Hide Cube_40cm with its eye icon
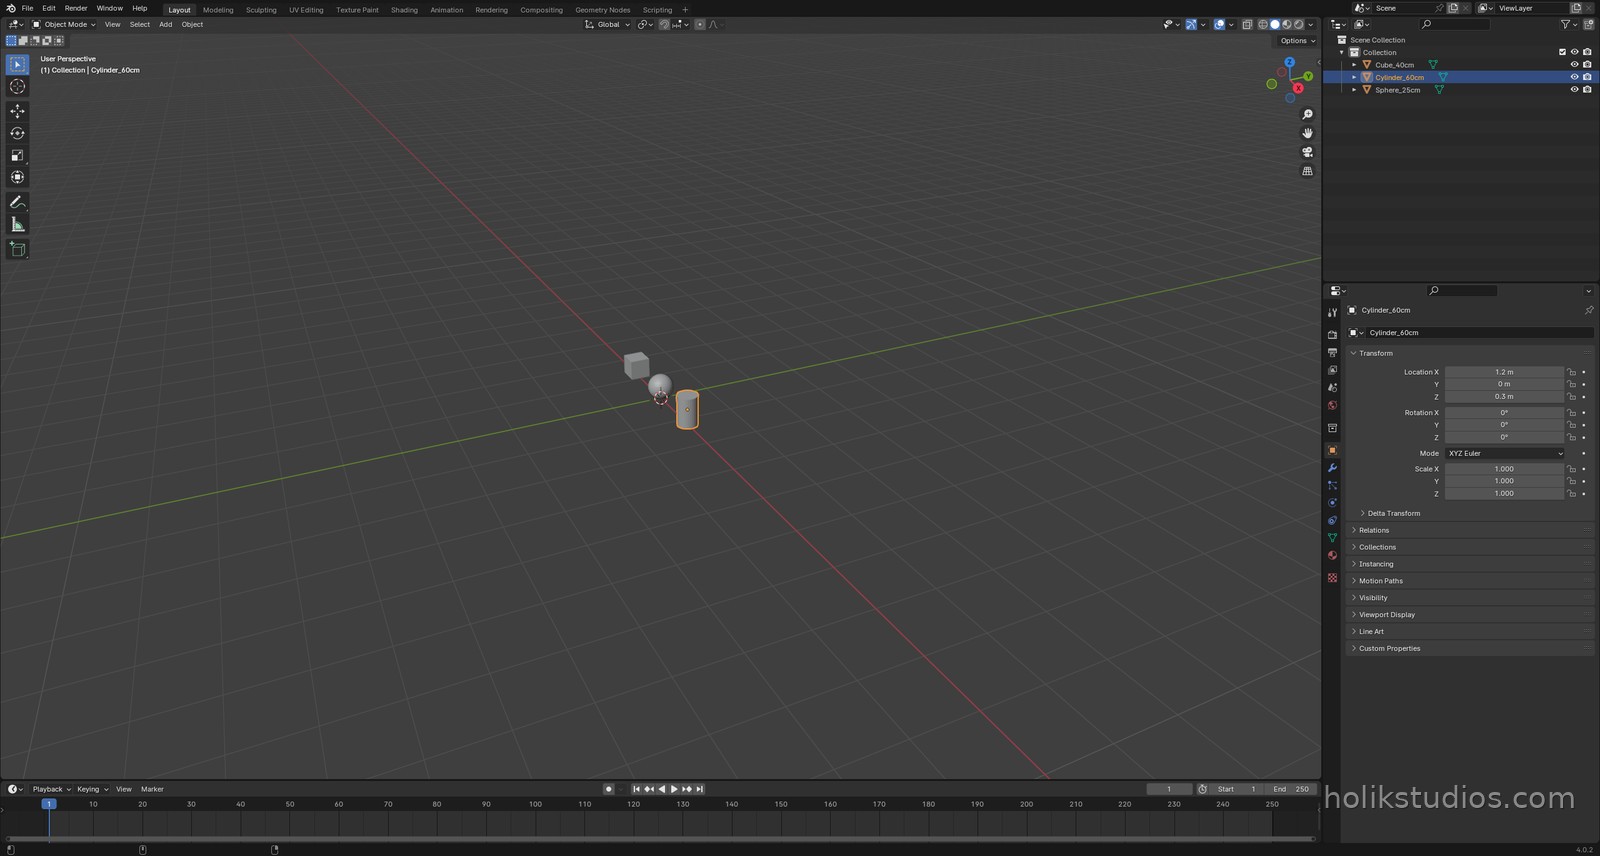The image size is (1600, 856). [1574, 65]
